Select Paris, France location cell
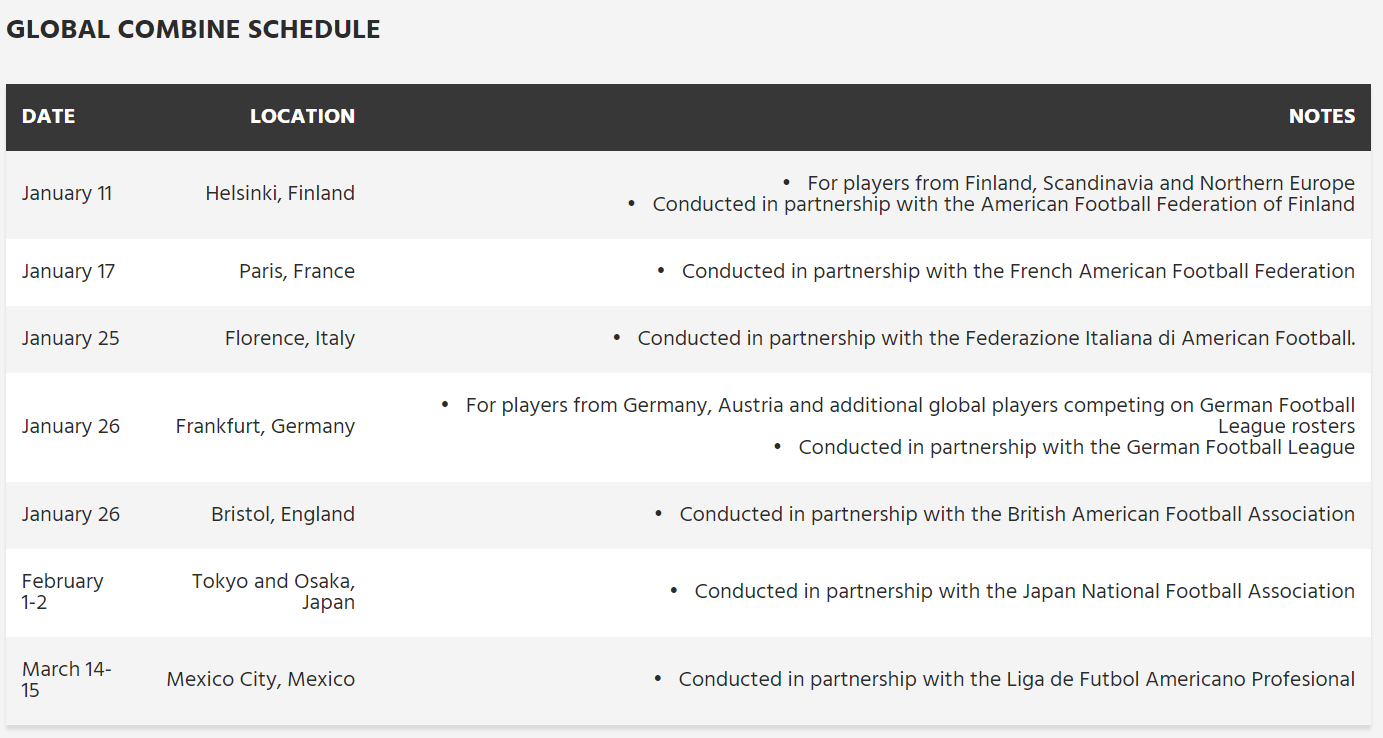The height and width of the screenshot is (738, 1383). pyautogui.click(x=297, y=271)
